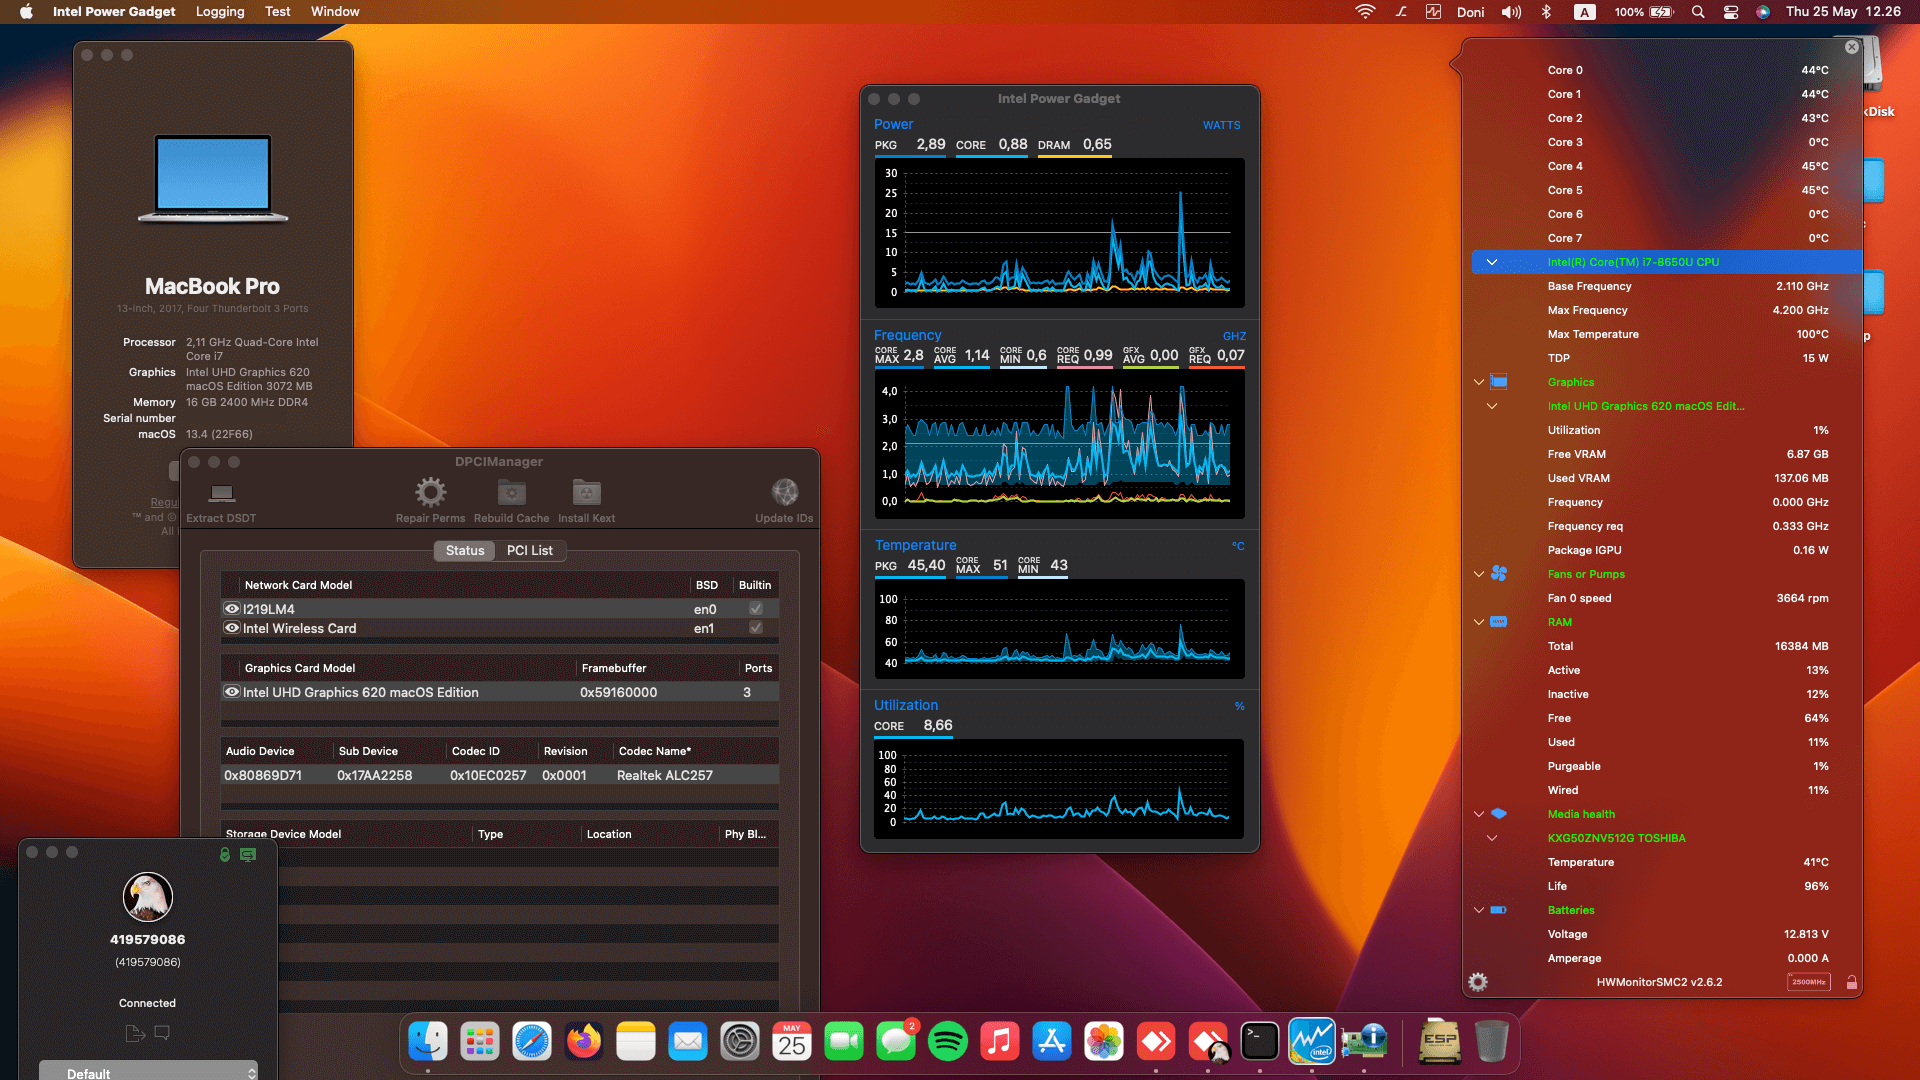This screenshot has width=1920, height=1080.
Task: Open Control Center in menu bar
Action: coord(1731,12)
